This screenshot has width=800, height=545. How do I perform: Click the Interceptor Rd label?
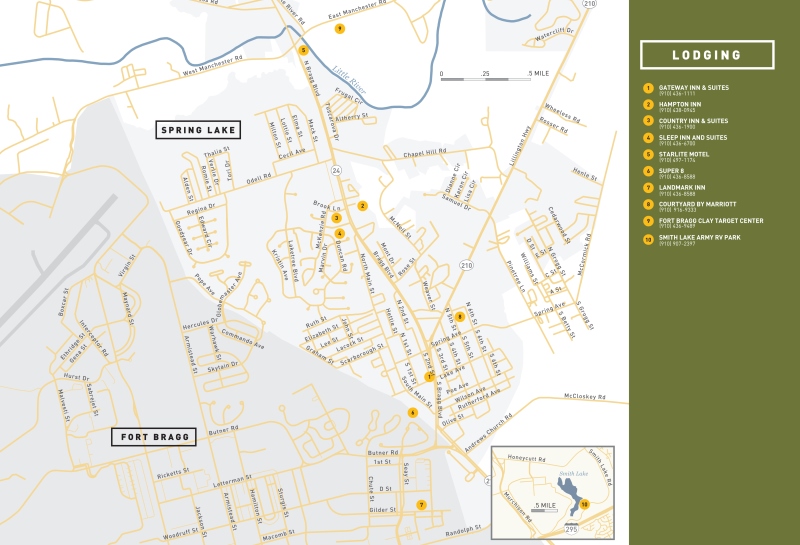click(x=94, y=338)
